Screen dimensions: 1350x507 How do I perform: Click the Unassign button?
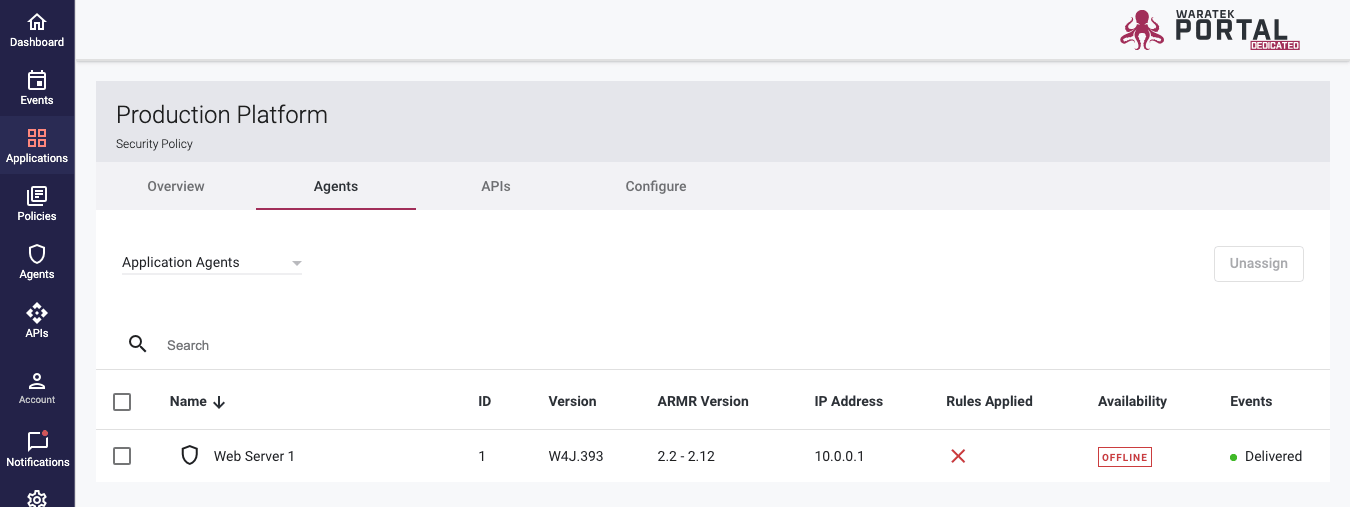coord(1259,263)
